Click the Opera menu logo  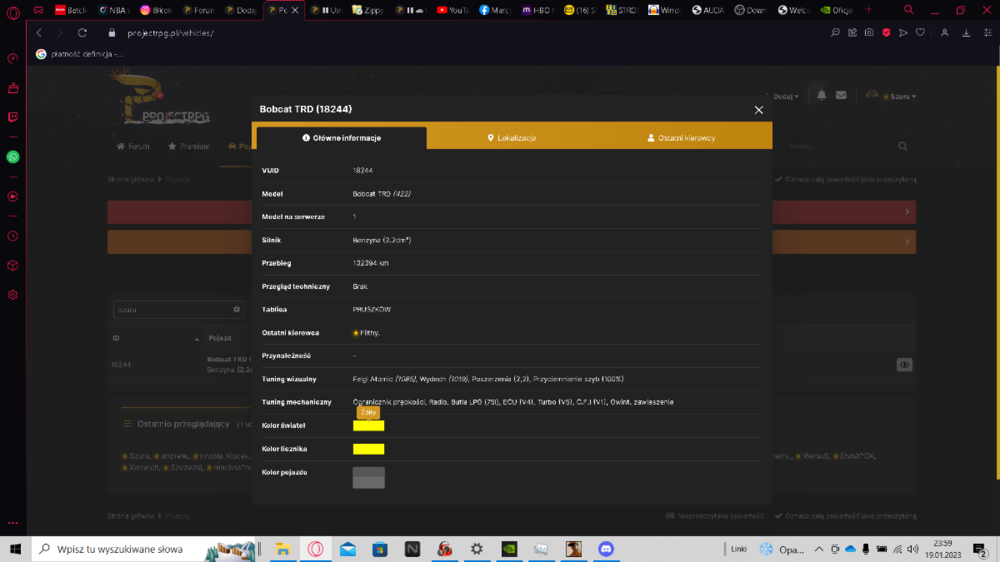coord(13,11)
